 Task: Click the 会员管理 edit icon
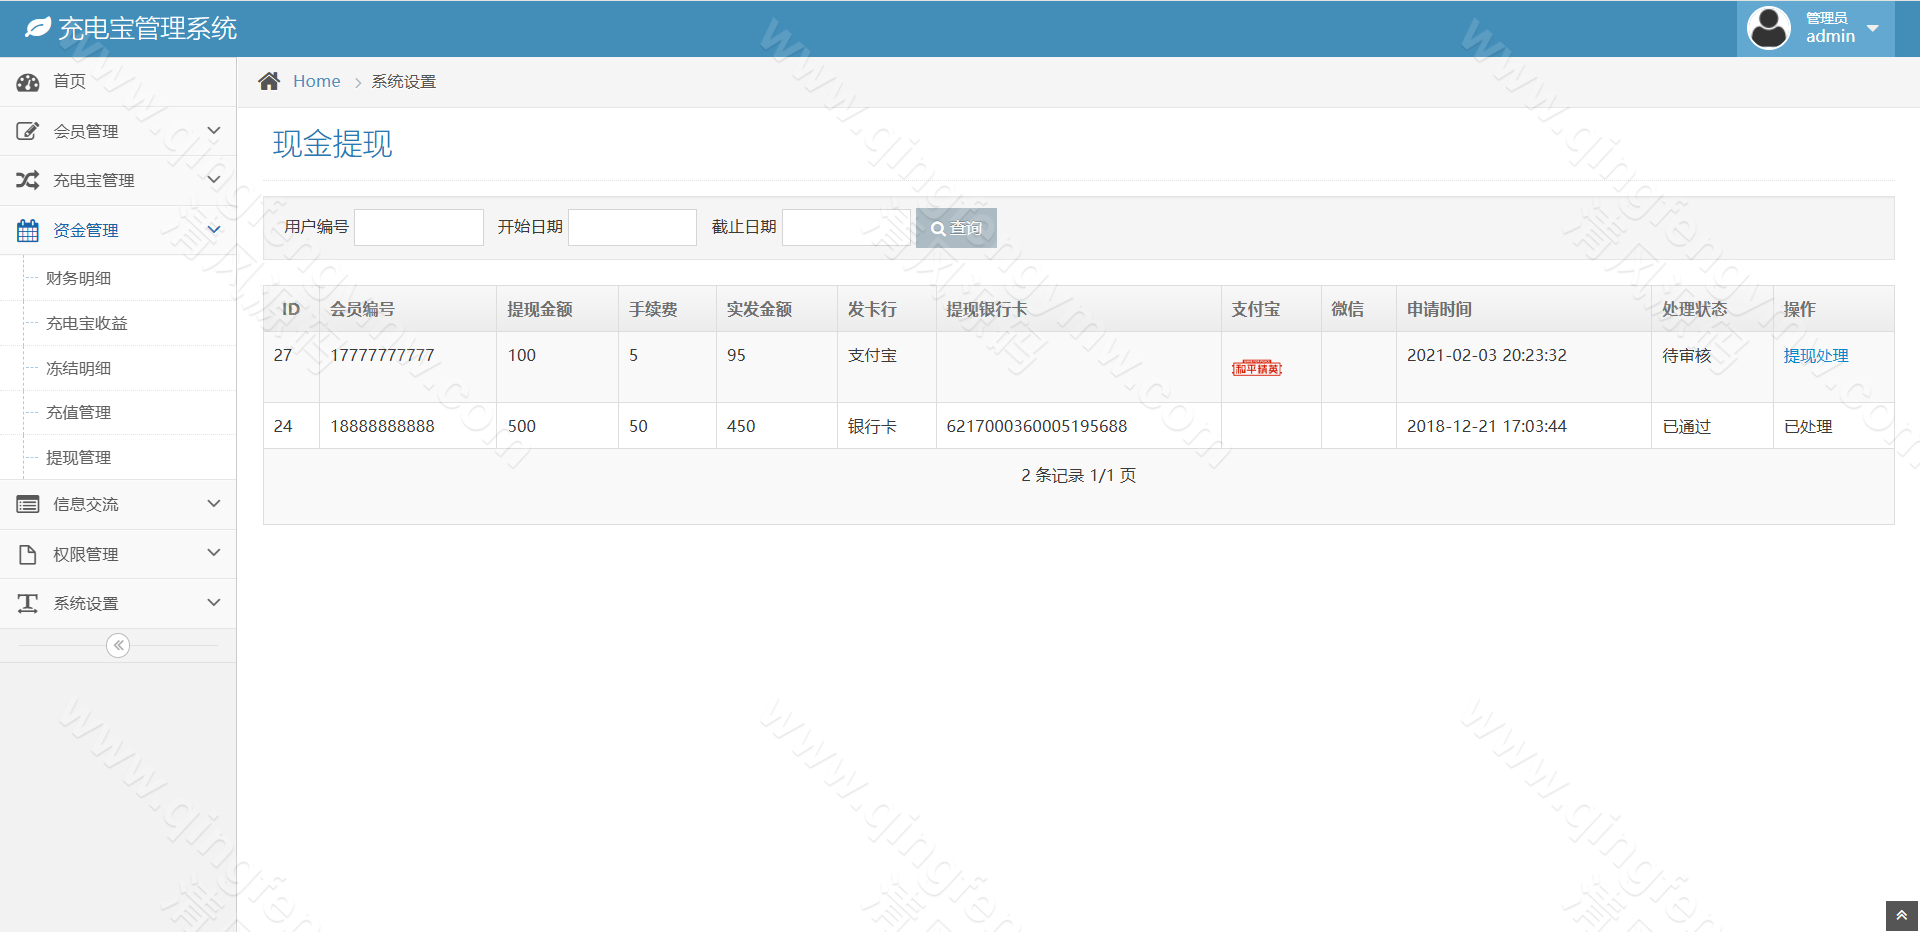[x=27, y=130]
